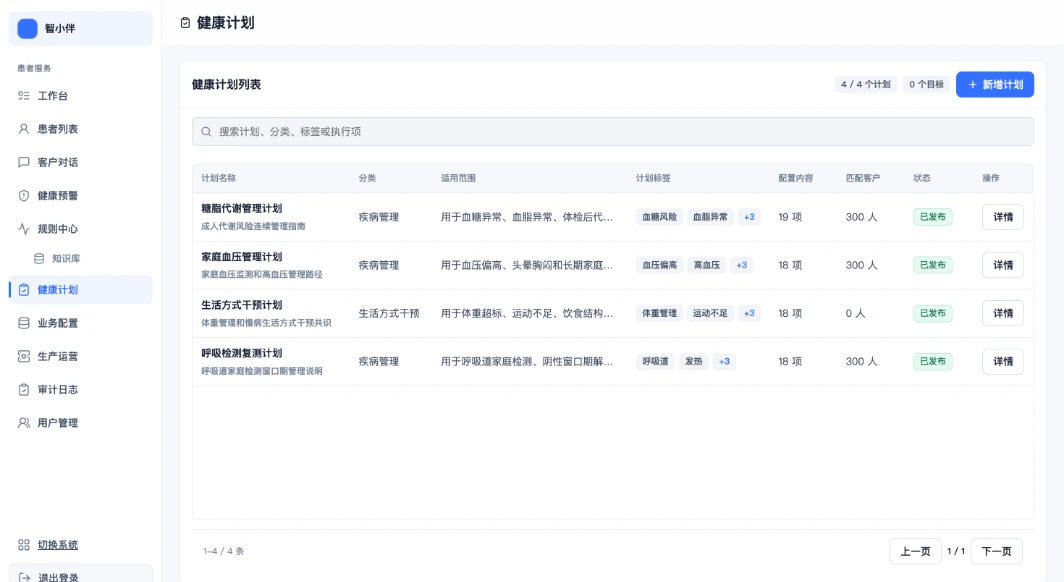Click the 发热 tag
1064x582 pixels.
694,362
